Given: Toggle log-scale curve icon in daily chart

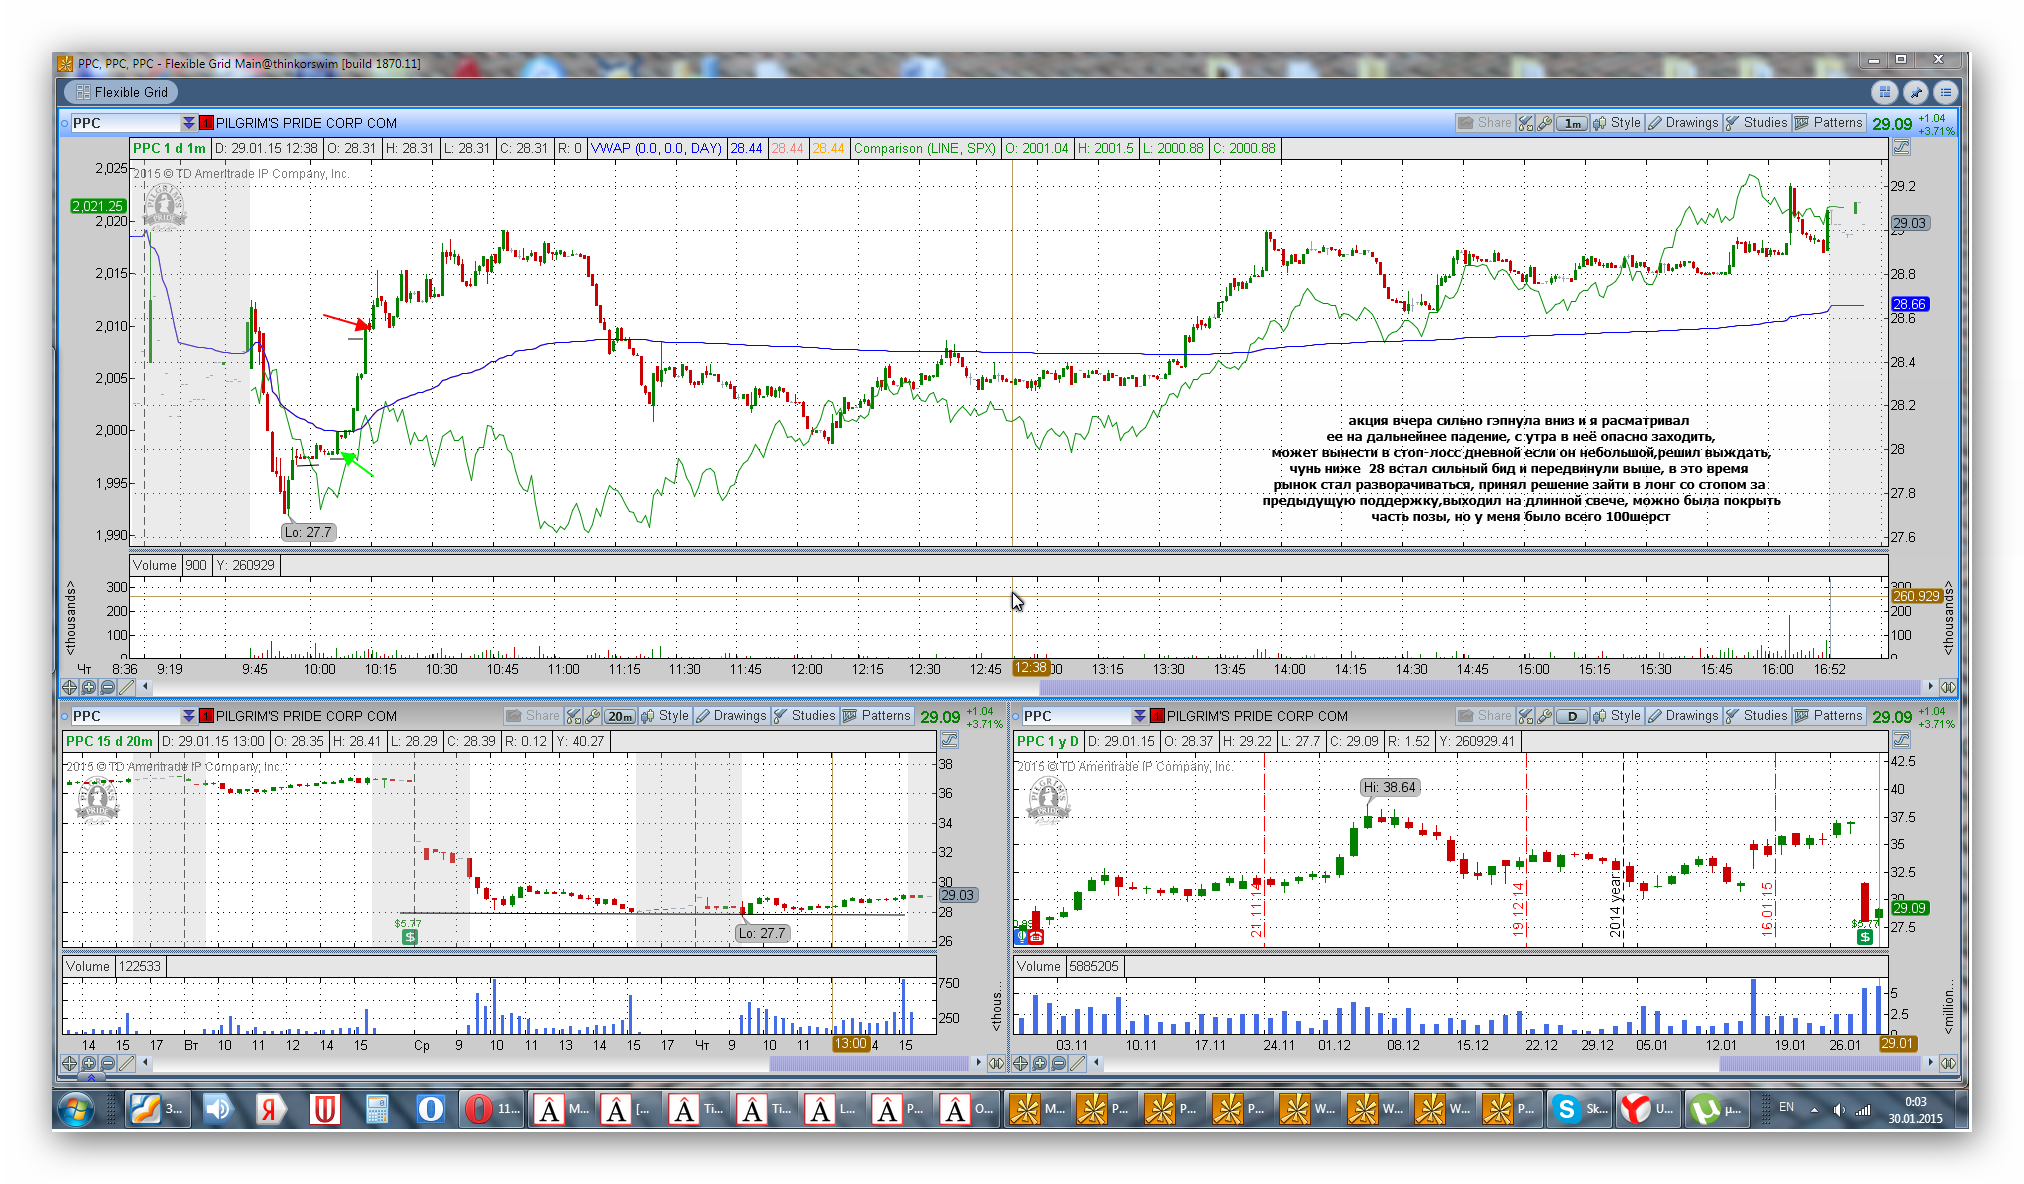Looking at the screenshot, I should point(1901,741).
